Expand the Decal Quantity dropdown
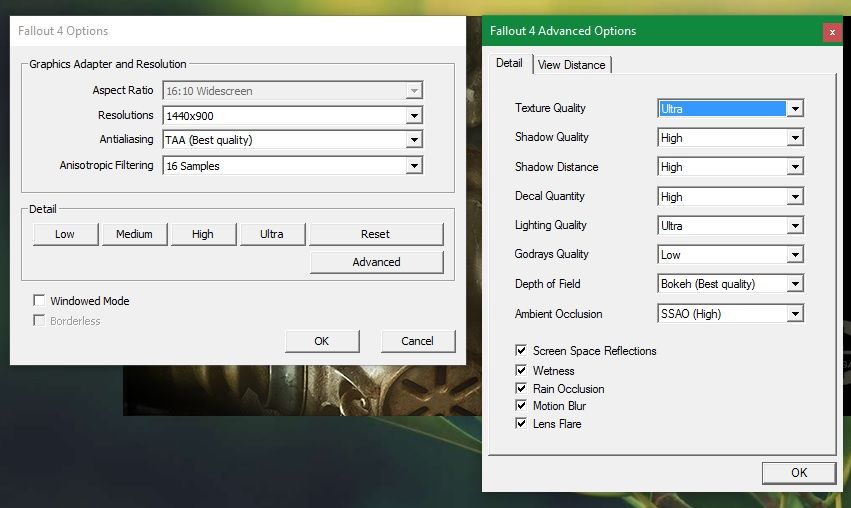The image size is (851, 508). pyautogui.click(x=730, y=196)
